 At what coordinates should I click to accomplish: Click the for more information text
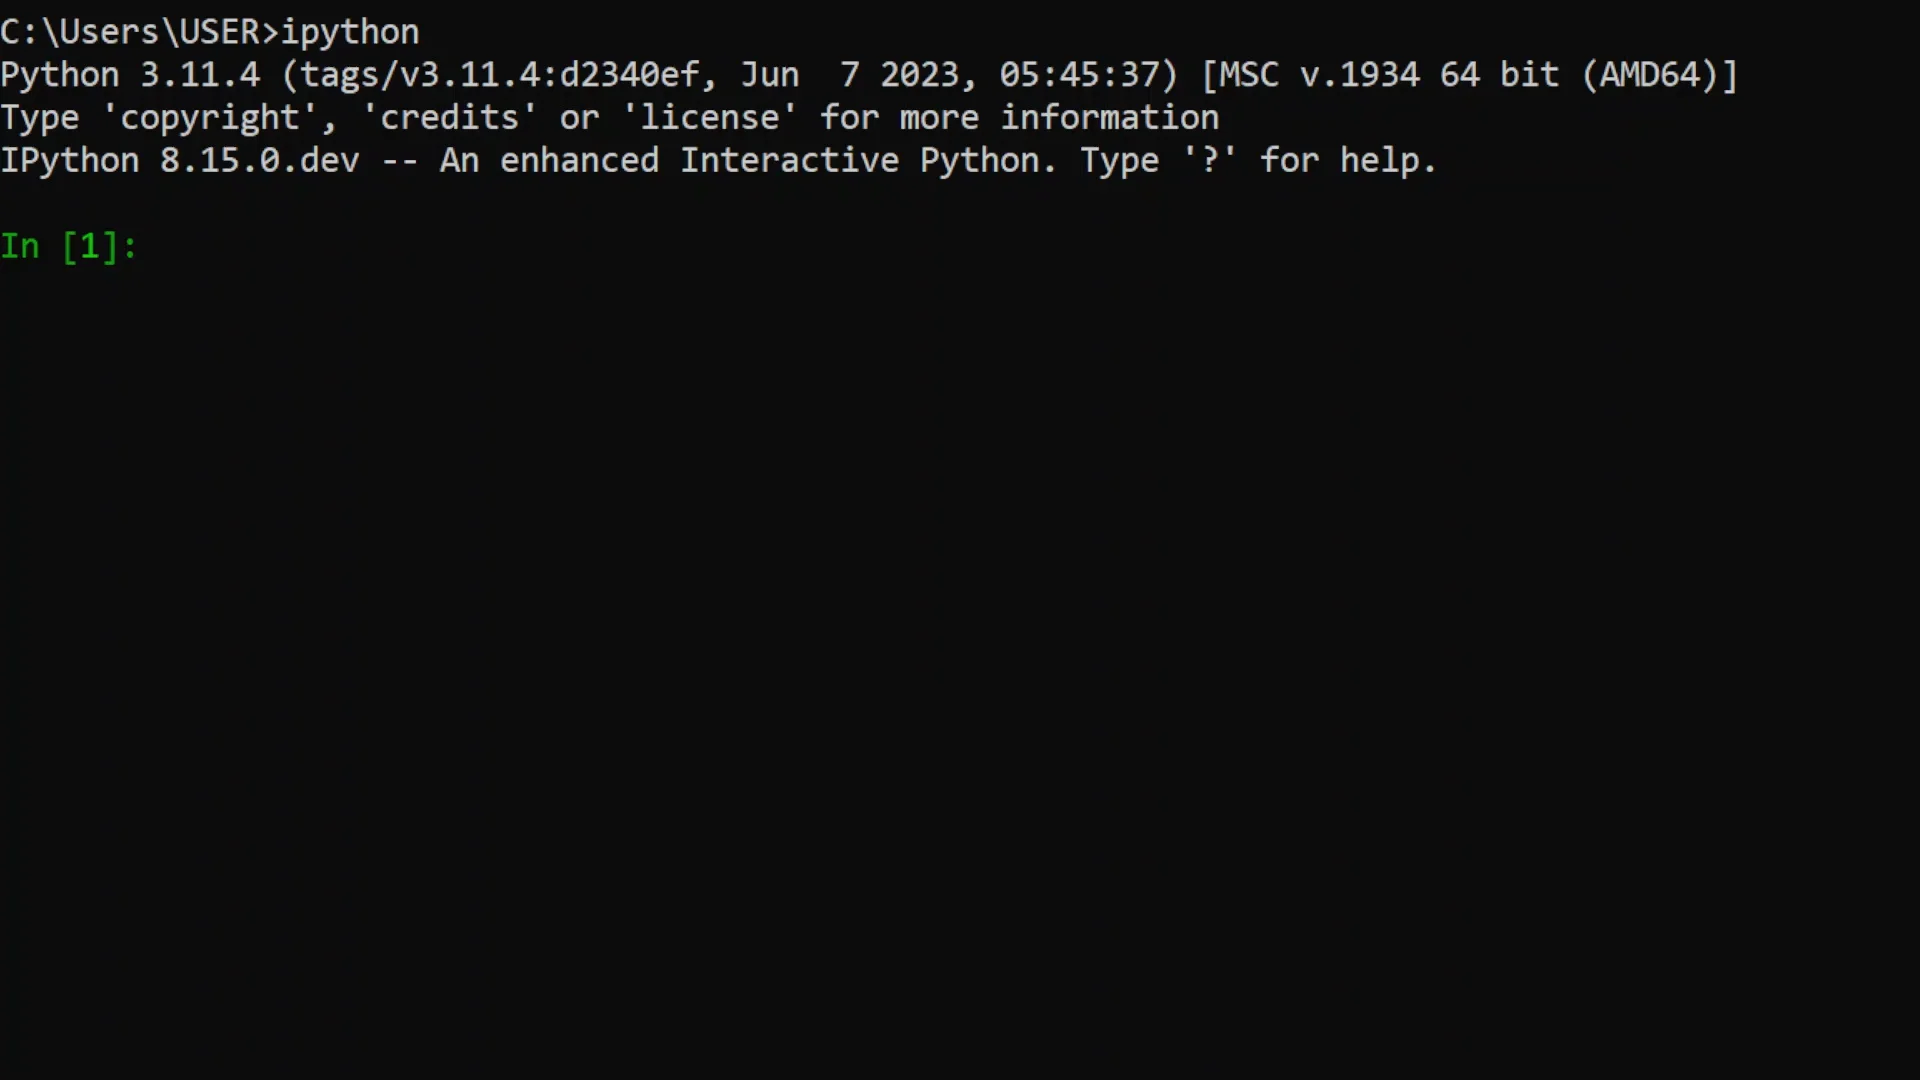(1020, 118)
